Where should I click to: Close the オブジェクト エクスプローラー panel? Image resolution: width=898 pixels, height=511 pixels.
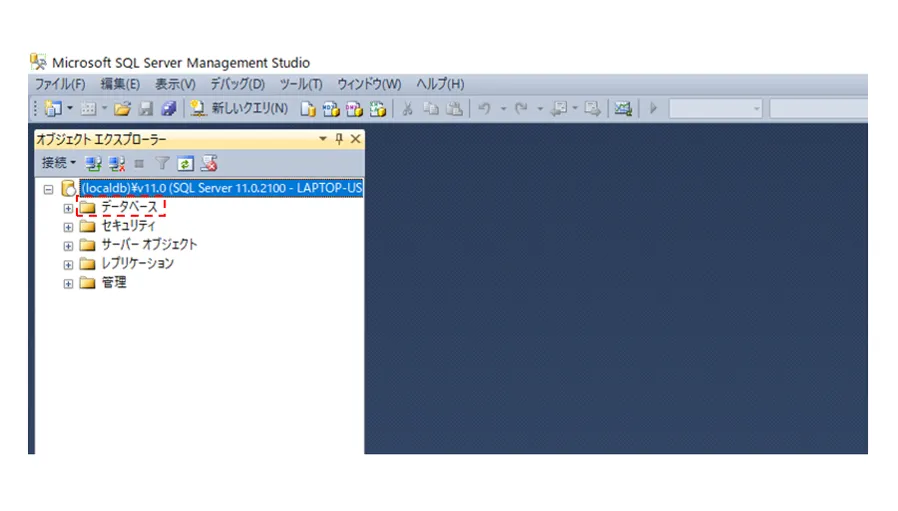pos(355,140)
